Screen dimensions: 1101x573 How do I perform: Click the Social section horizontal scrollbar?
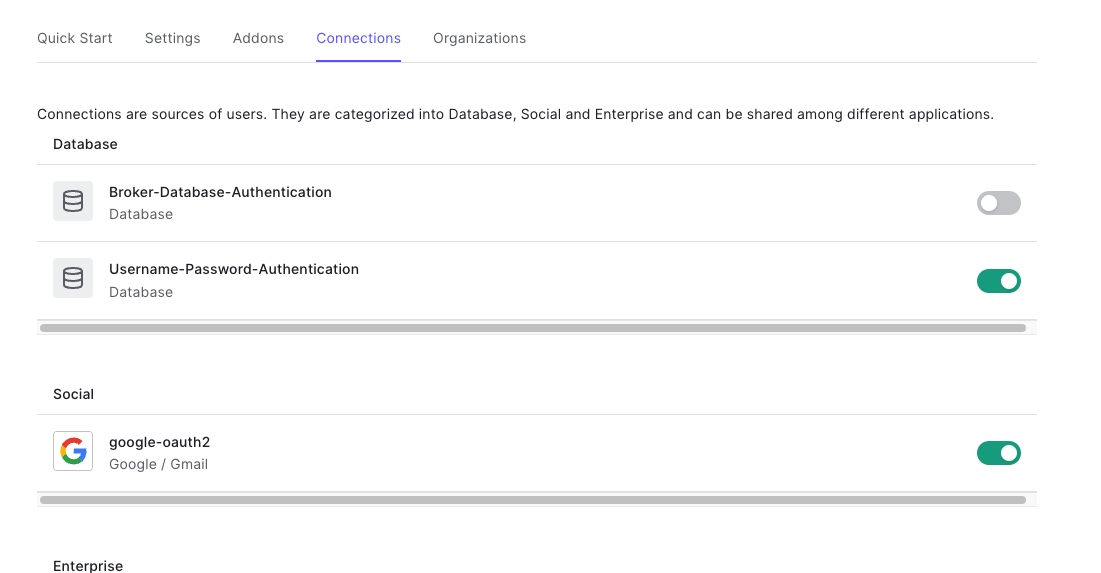click(533, 500)
